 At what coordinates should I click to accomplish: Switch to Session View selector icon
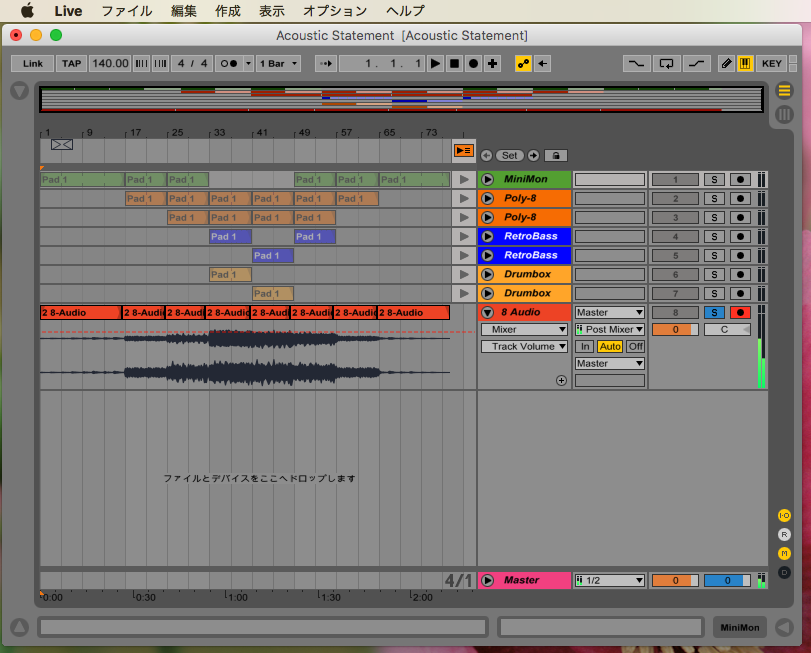coord(784,114)
